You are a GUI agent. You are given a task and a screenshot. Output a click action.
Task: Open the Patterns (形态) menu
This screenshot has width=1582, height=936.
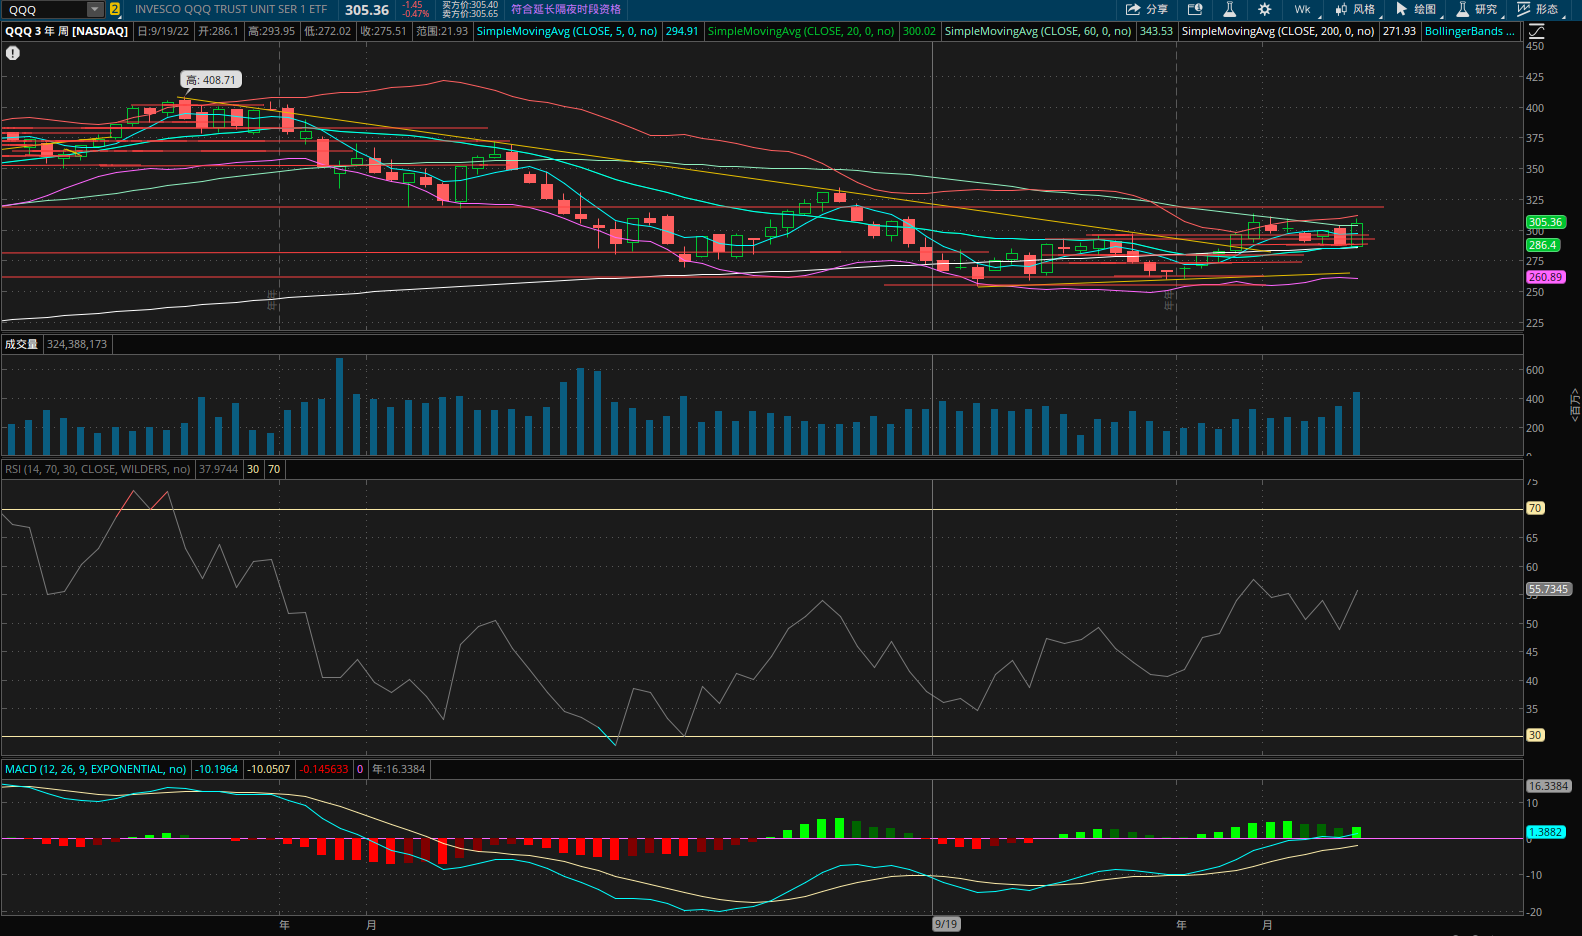[x=1538, y=9]
